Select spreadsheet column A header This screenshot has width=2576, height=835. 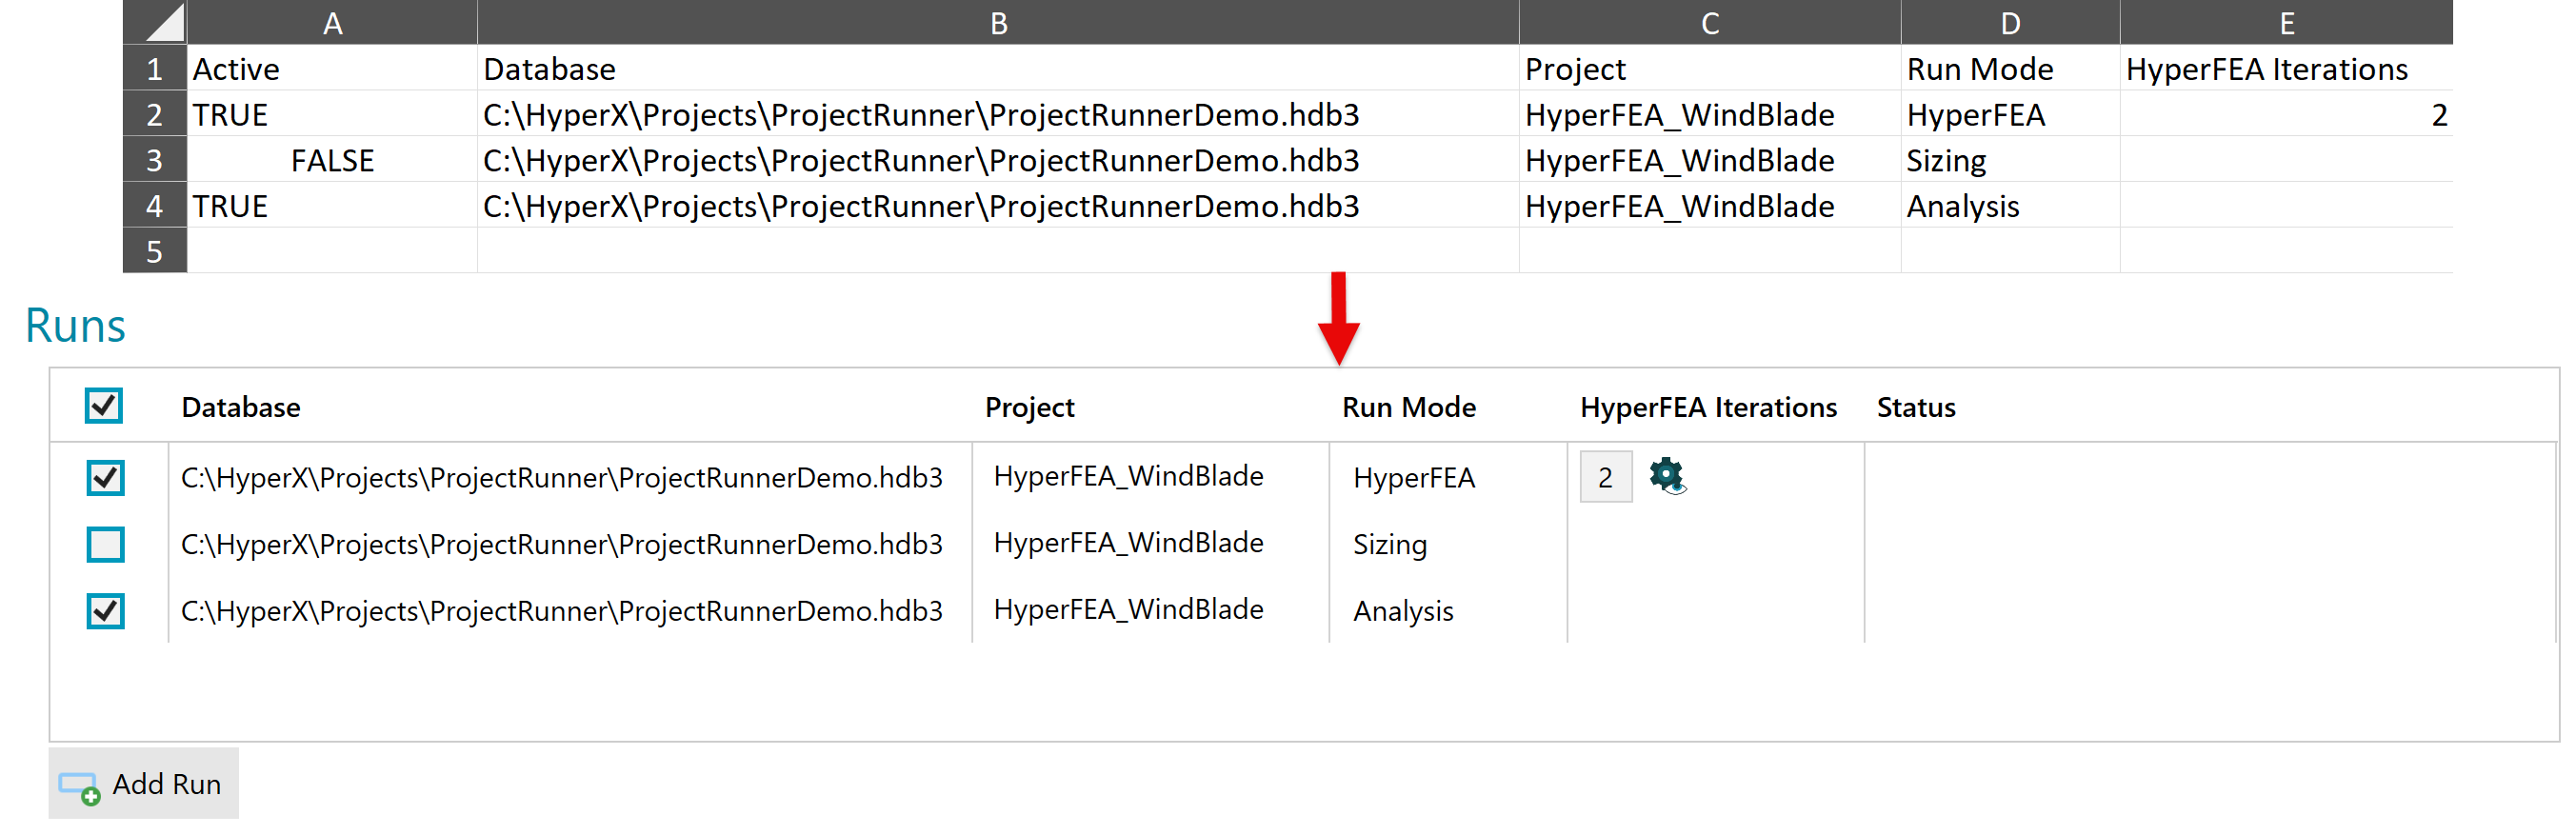332,22
